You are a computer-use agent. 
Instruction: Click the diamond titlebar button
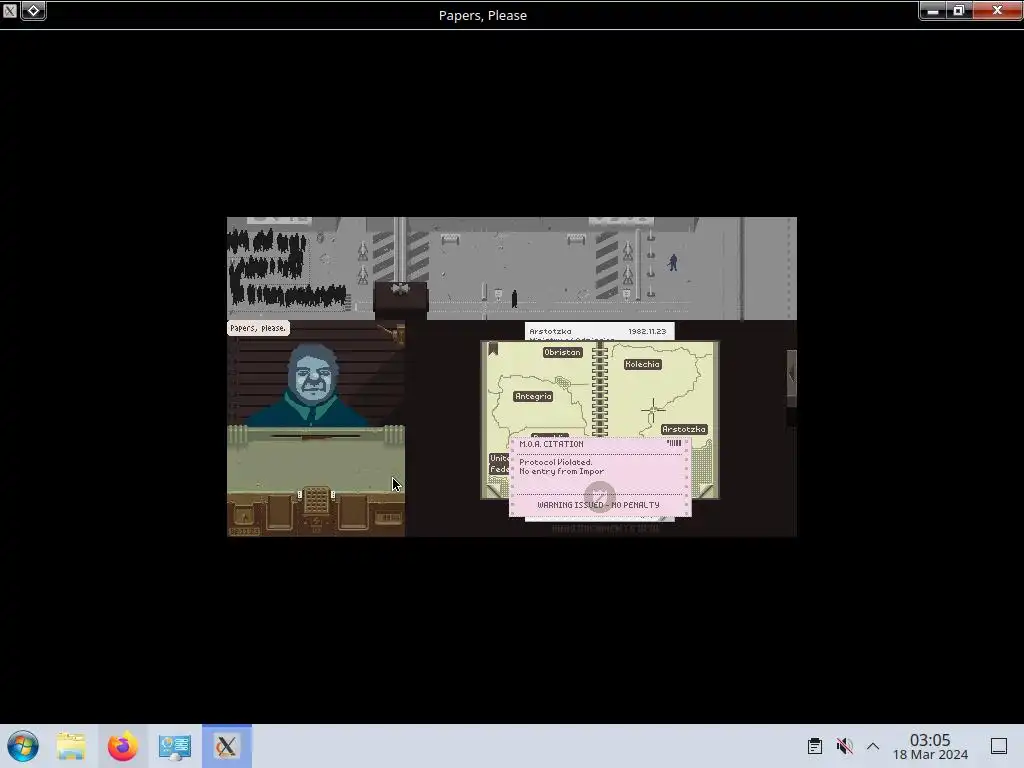coord(33,10)
